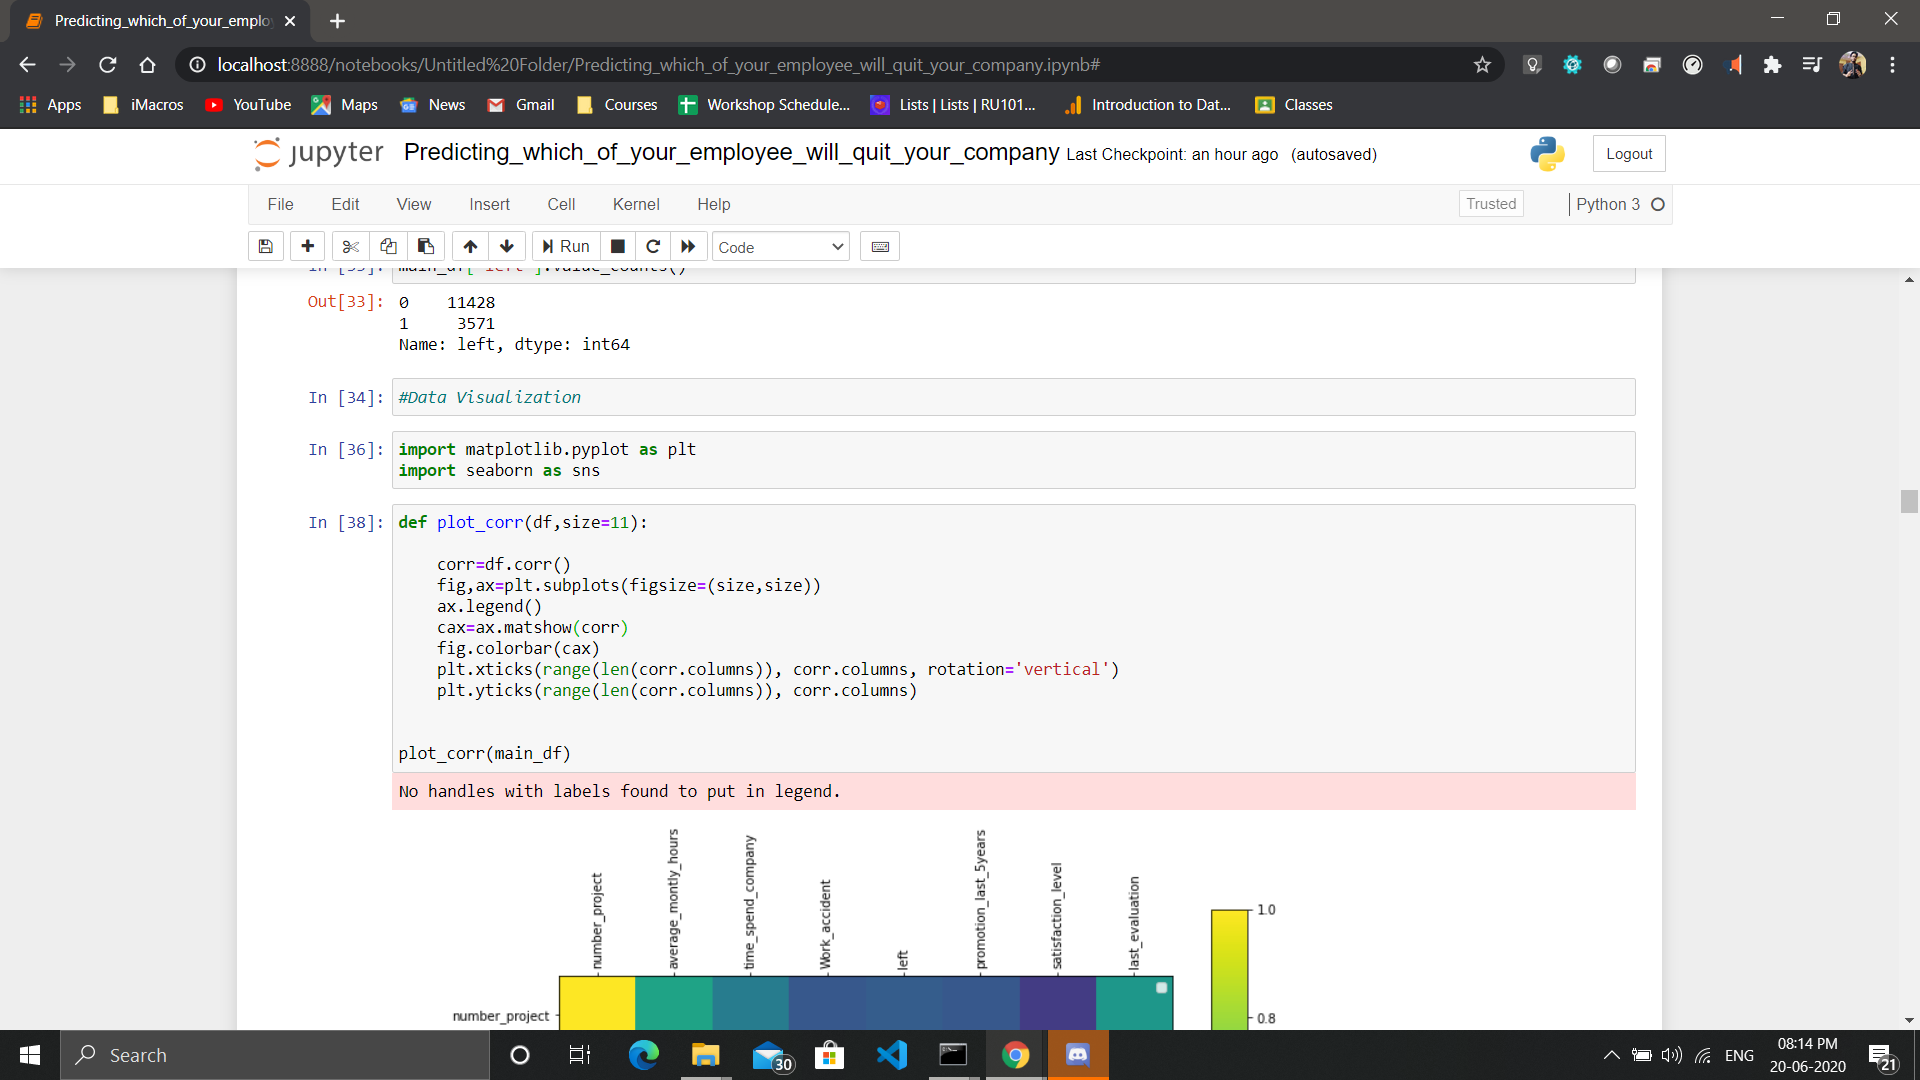Open the command palette keyboard icon
The width and height of the screenshot is (1920, 1080).
[x=880, y=246]
